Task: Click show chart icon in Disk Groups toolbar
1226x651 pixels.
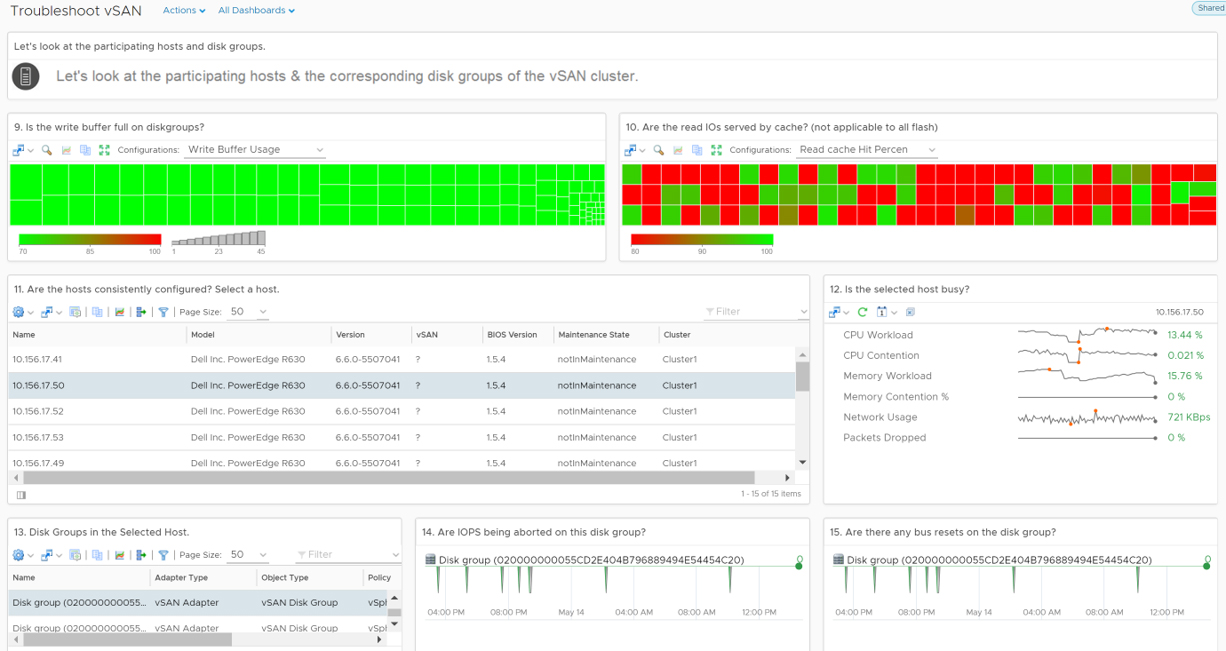Action: (120, 555)
